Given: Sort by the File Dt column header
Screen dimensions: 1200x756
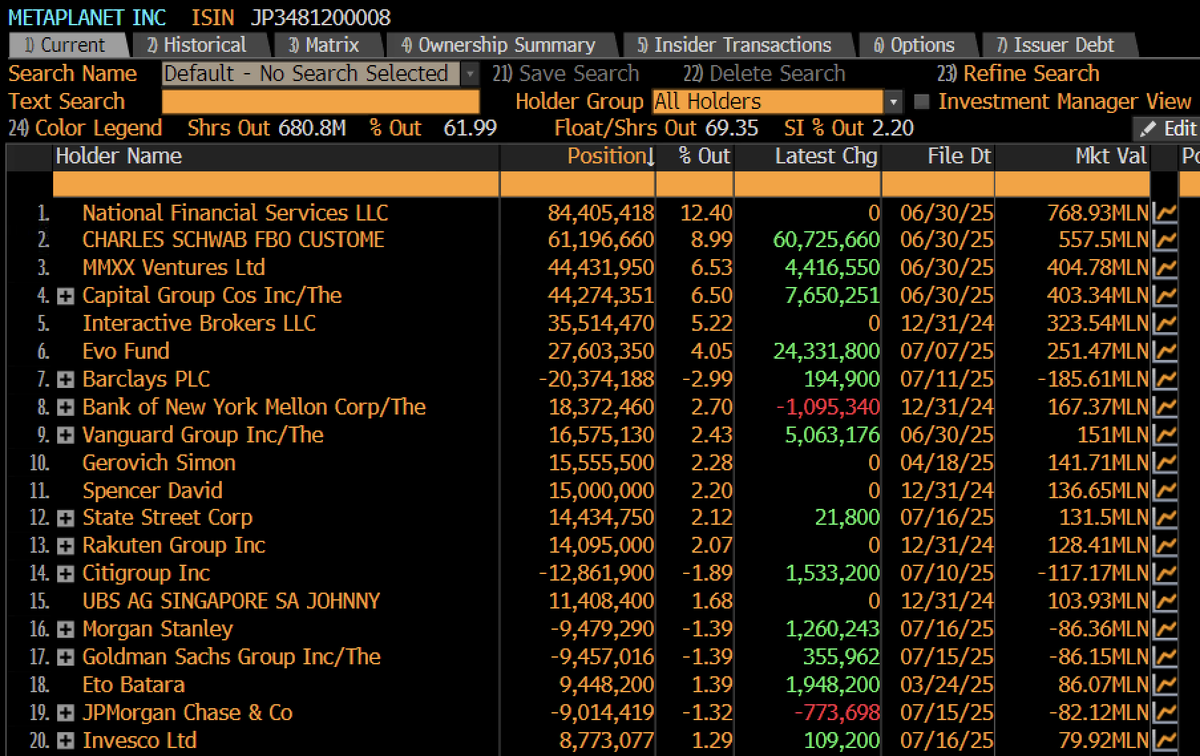Looking at the screenshot, I should [x=938, y=157].
